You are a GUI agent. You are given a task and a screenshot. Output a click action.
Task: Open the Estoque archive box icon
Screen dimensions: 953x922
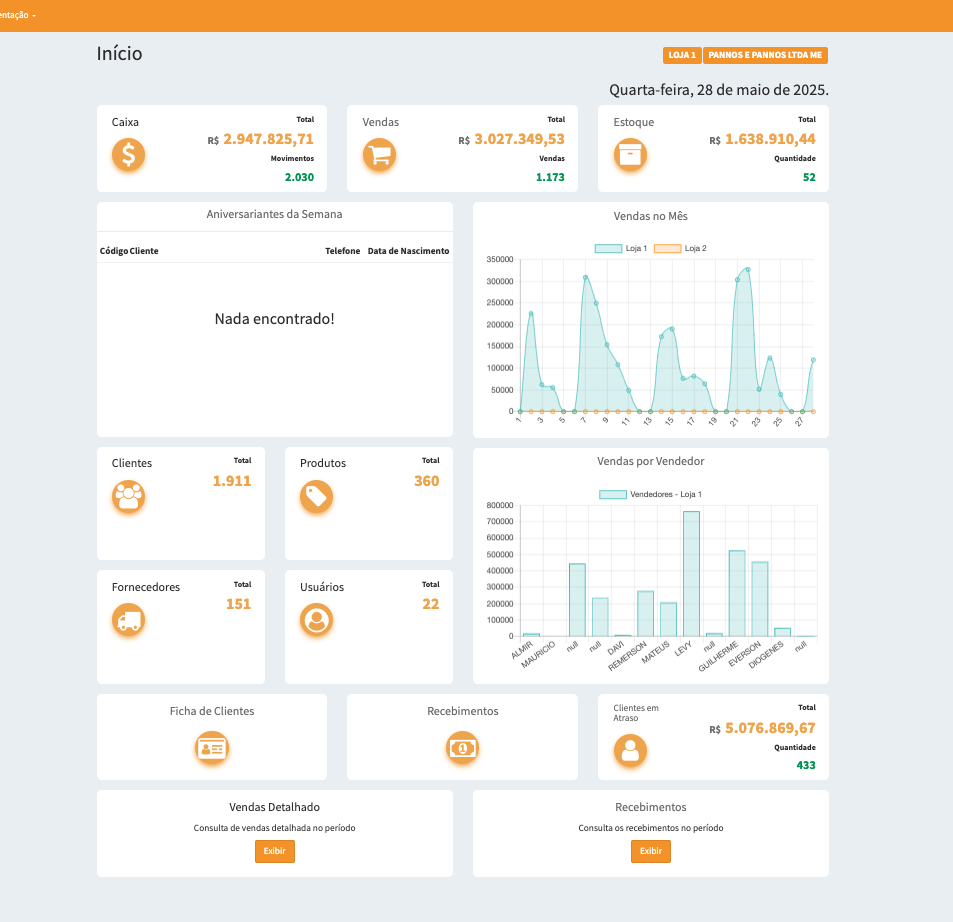coord(630,155)
